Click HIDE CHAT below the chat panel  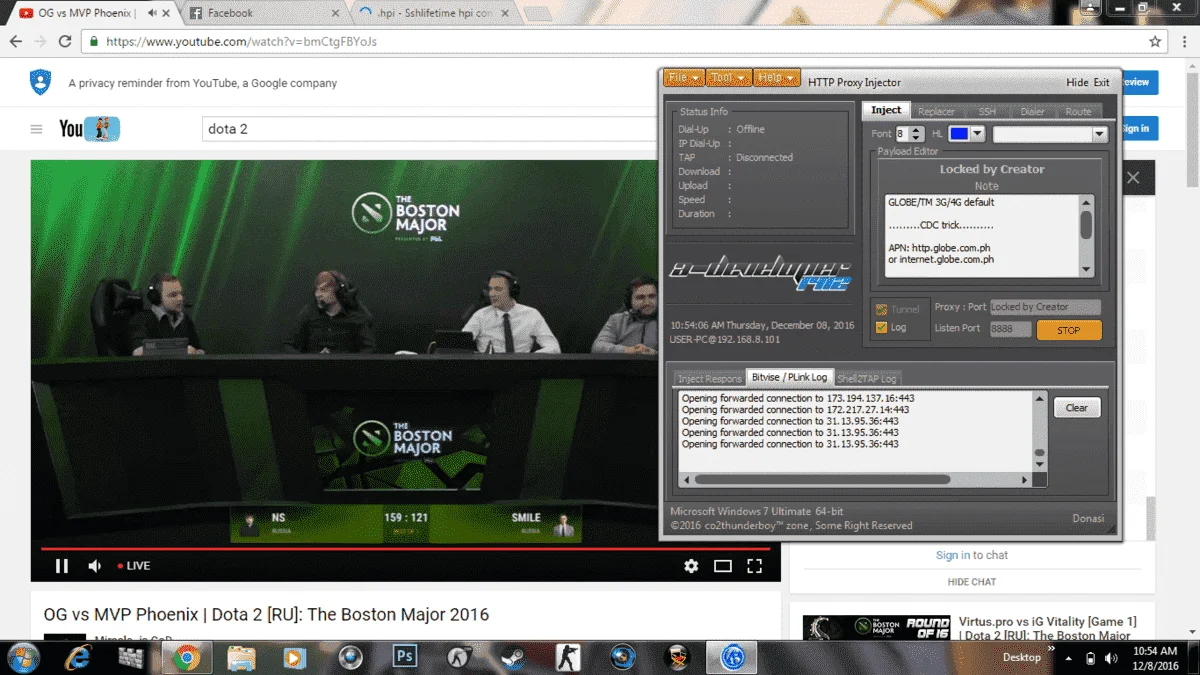[972, 582]
